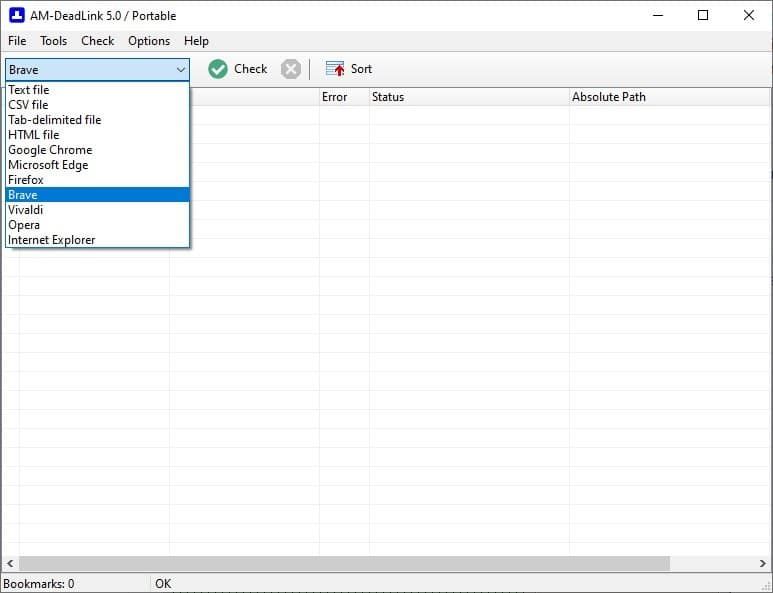Open the Options menu
Image resolution: width=773 pixels, height=593 pixels.
coord(149,41)
